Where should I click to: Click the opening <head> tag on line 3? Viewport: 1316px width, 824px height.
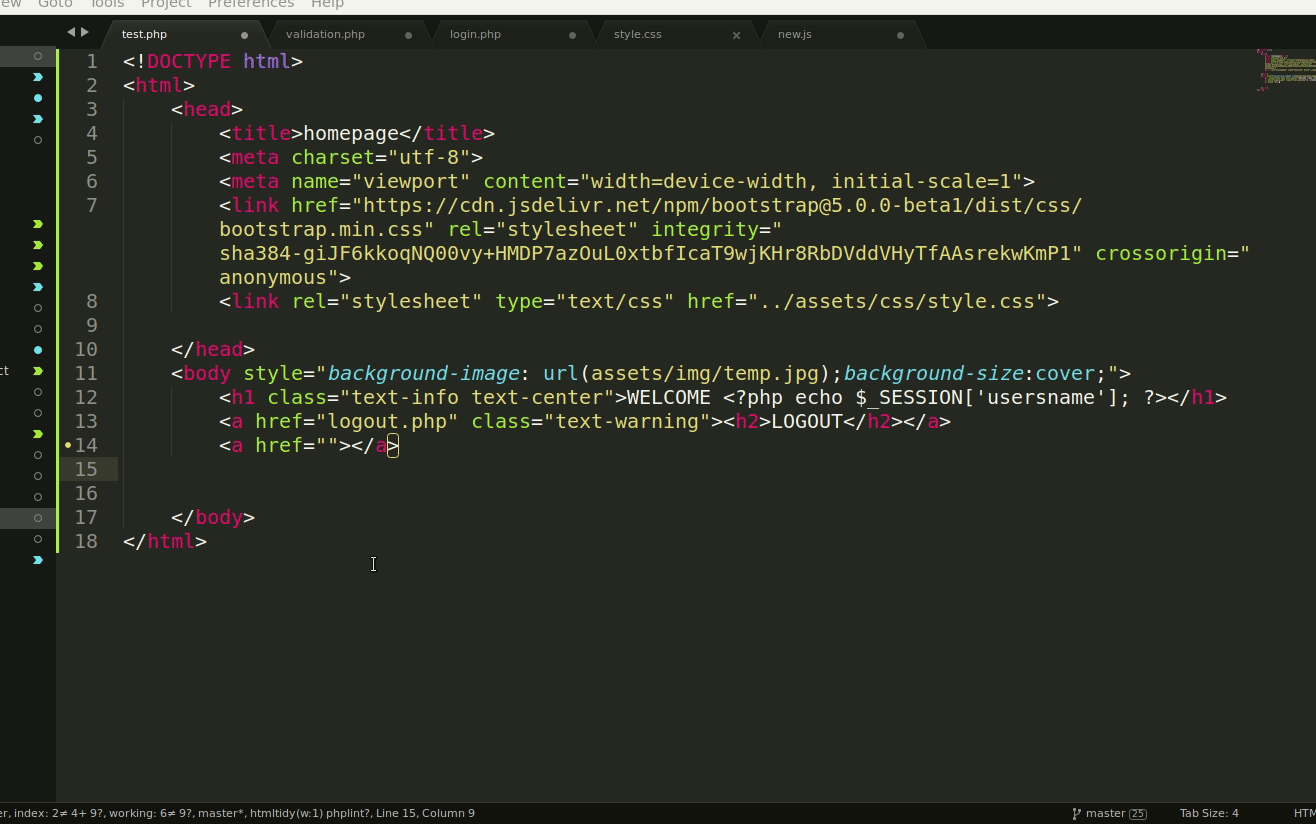coord(207,109)
